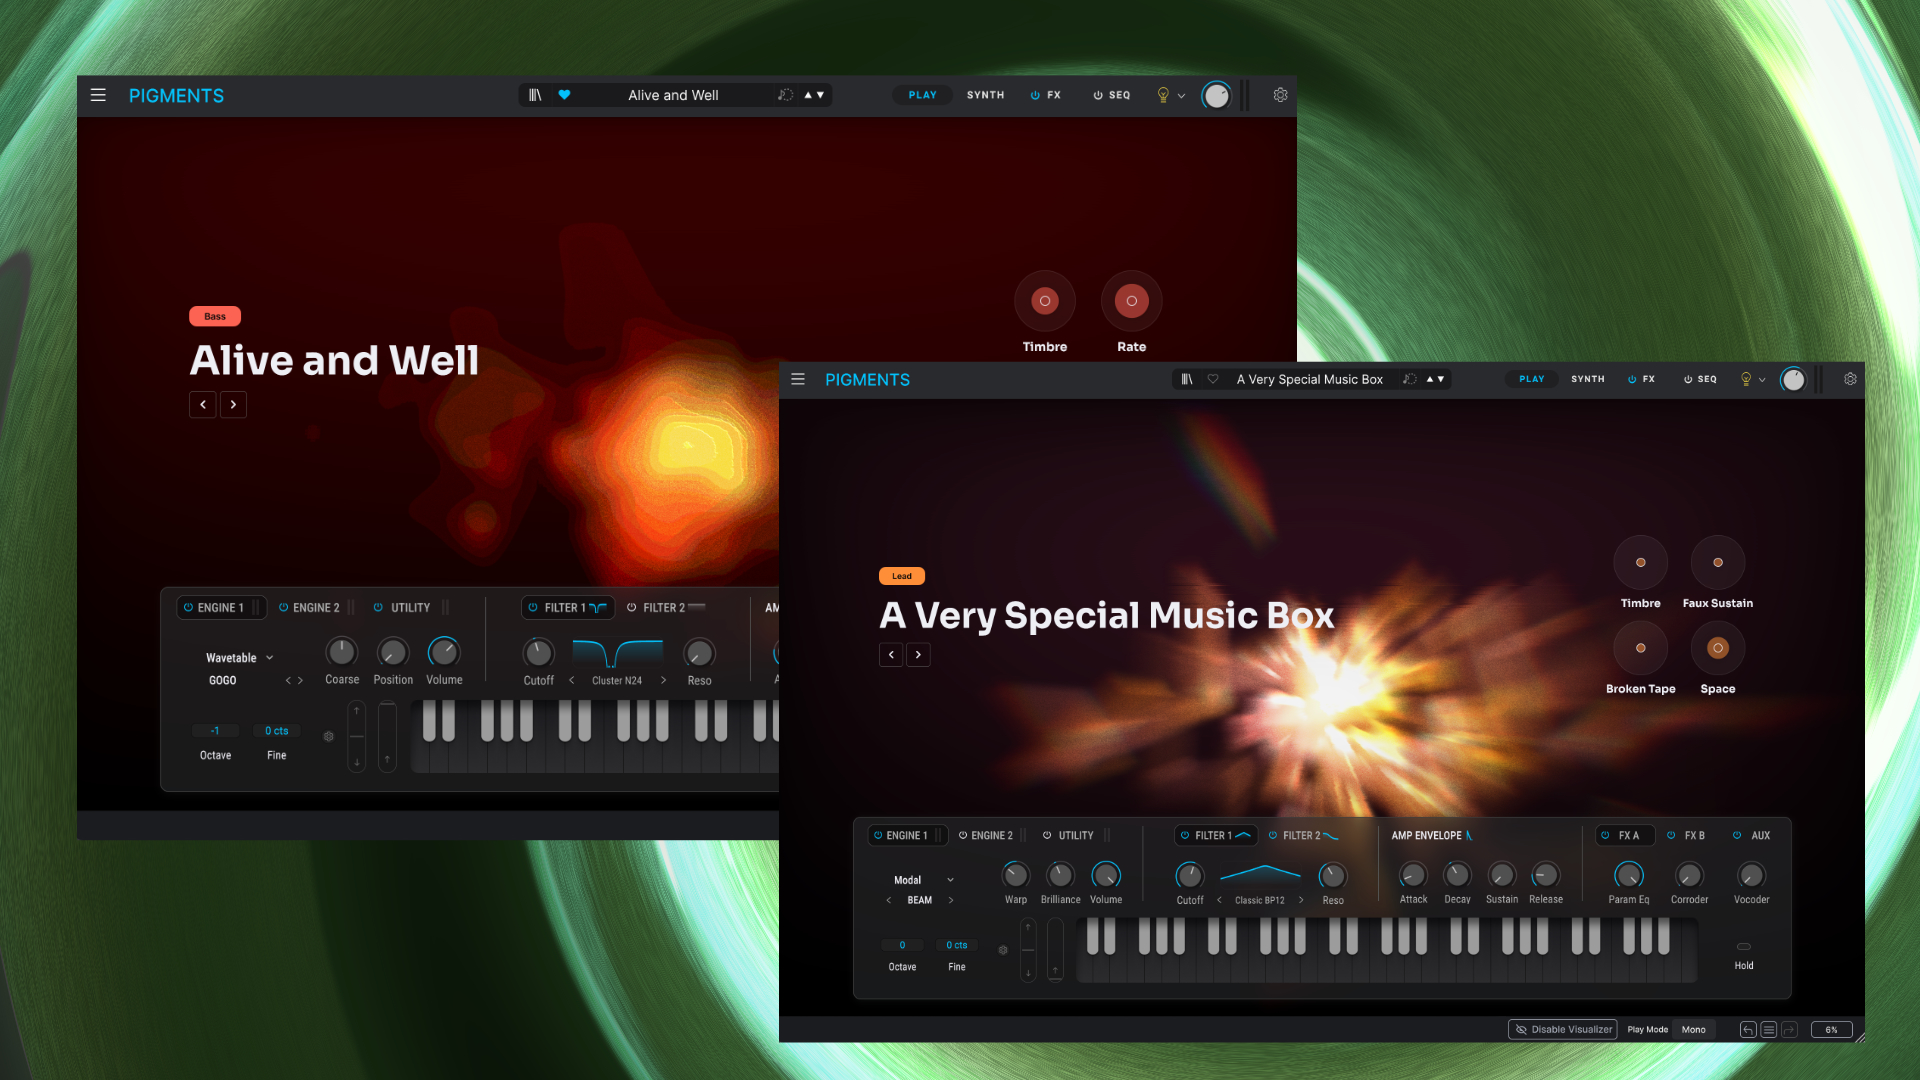Open Pigments settings with the gear icon

coord(1851,379)
